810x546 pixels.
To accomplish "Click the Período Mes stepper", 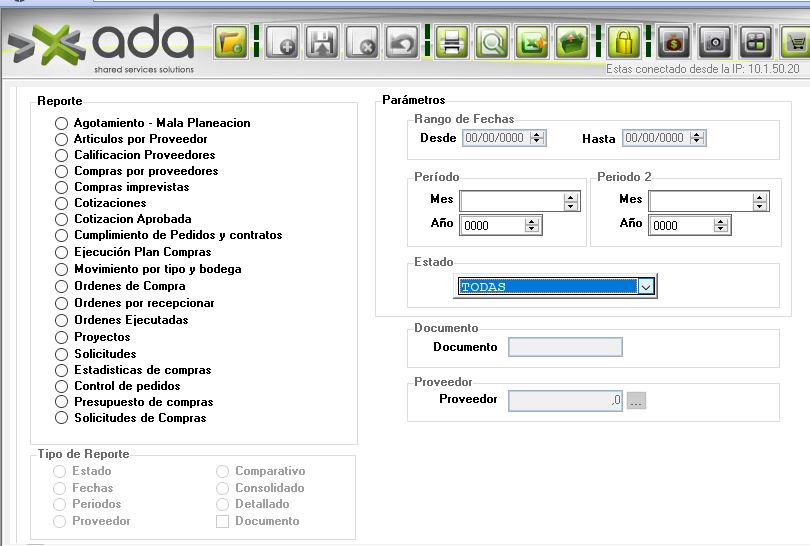I will pyautogui.click(x=571, y=201).
